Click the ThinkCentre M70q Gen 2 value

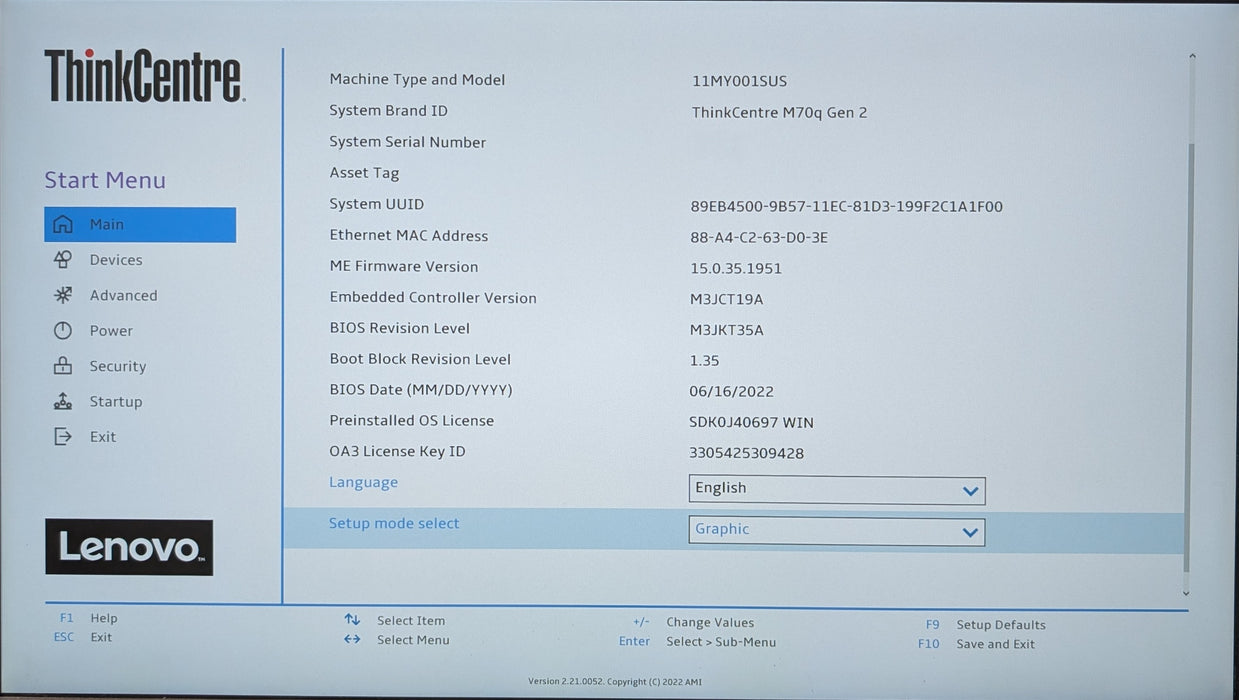tap(779, 112)
